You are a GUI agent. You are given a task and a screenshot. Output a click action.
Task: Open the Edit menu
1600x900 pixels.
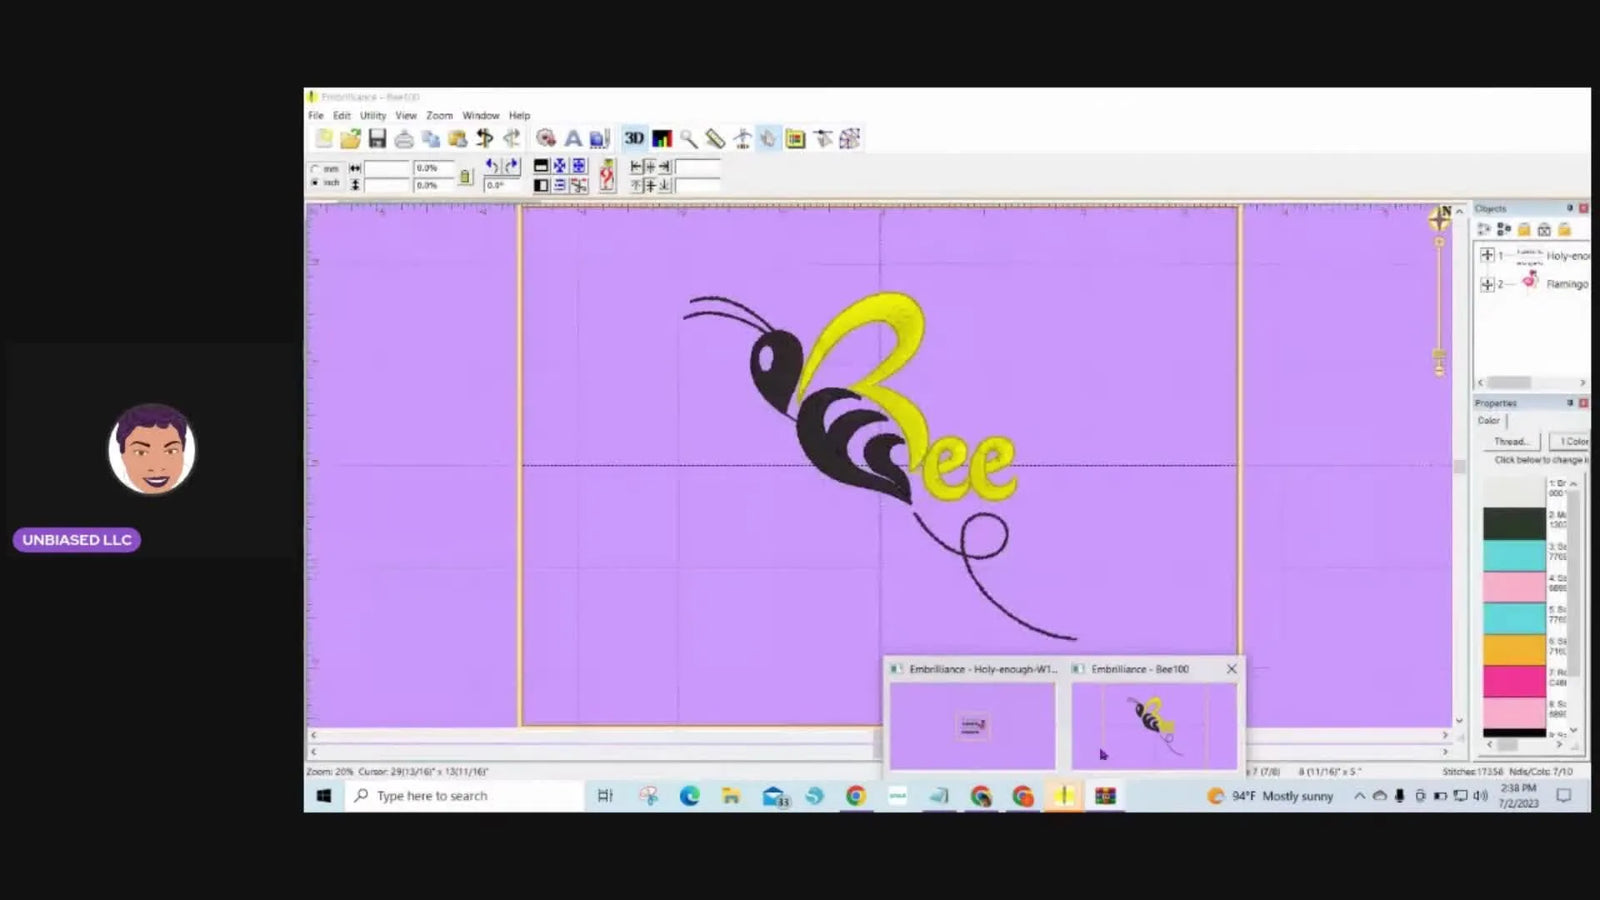[x=342, y=116]
